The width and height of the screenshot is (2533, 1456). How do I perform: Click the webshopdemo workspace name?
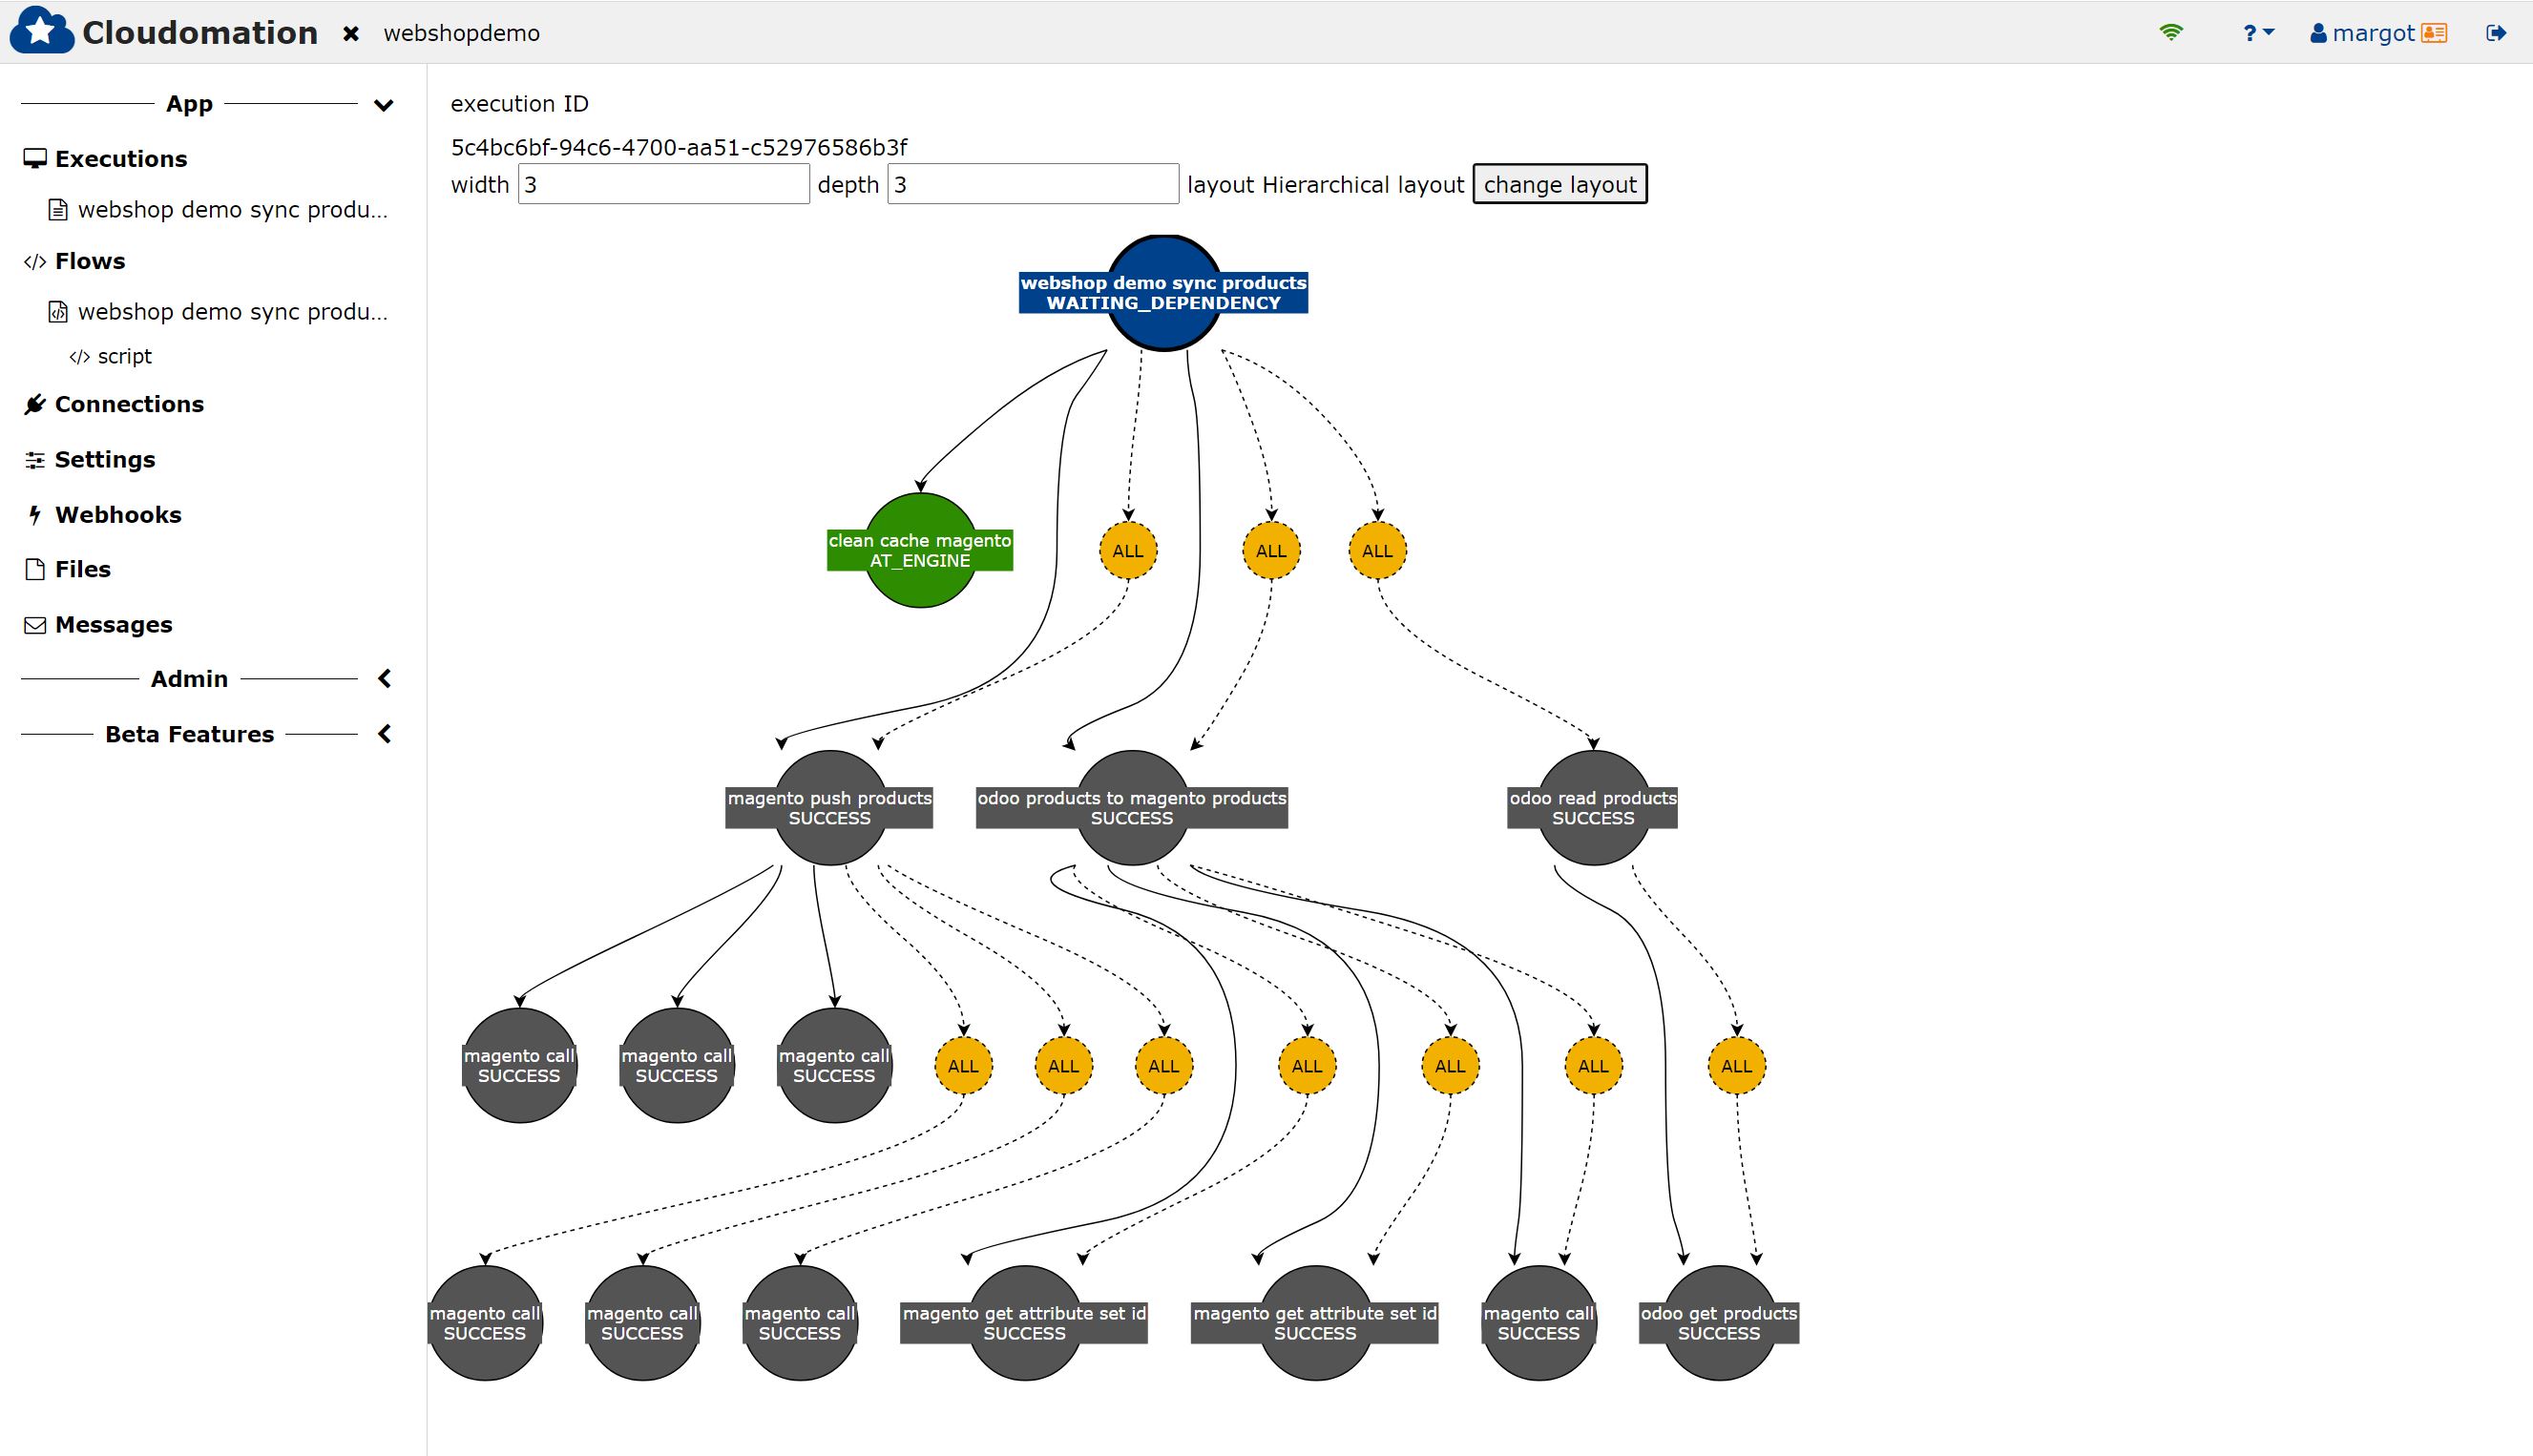pyautogui.click(x=461, y=33)
